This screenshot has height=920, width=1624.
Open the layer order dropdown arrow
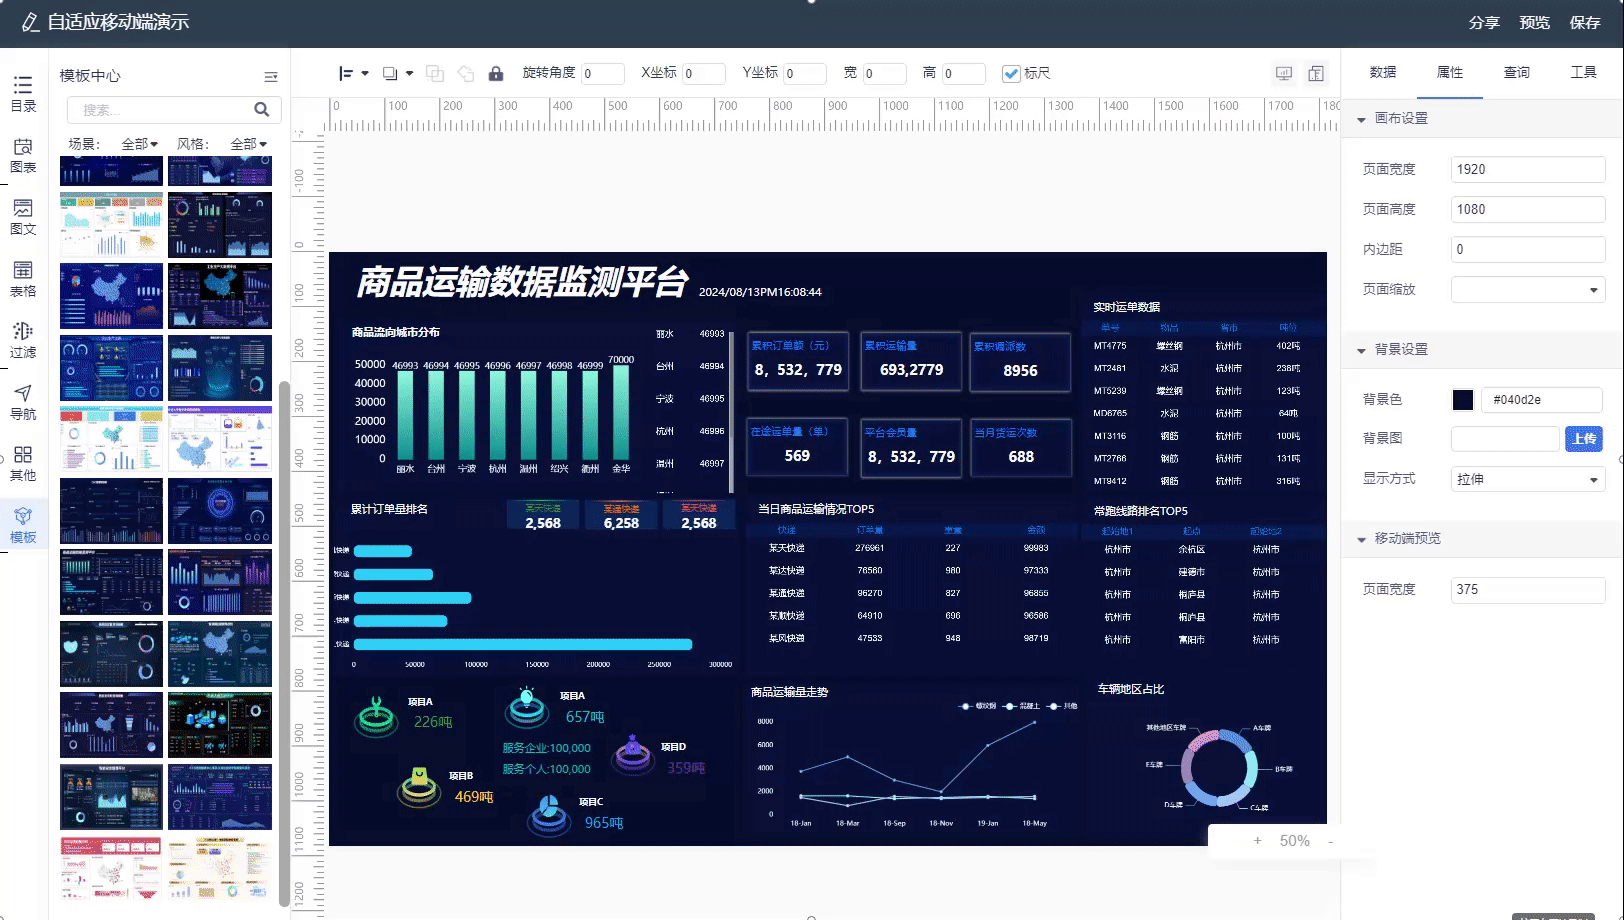point(409,73)
